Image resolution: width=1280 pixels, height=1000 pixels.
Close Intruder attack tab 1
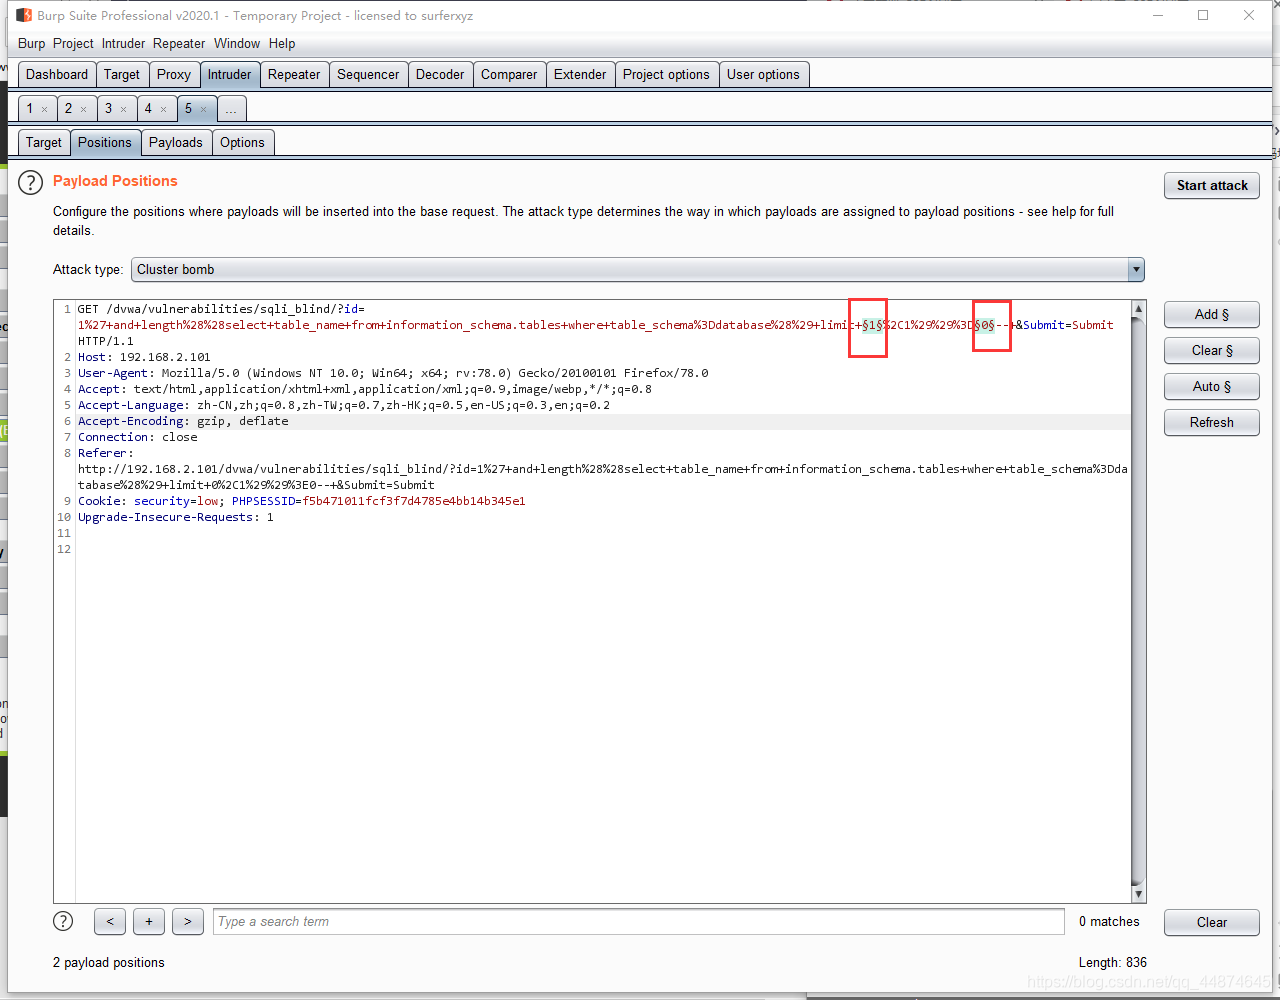[44, 109]
